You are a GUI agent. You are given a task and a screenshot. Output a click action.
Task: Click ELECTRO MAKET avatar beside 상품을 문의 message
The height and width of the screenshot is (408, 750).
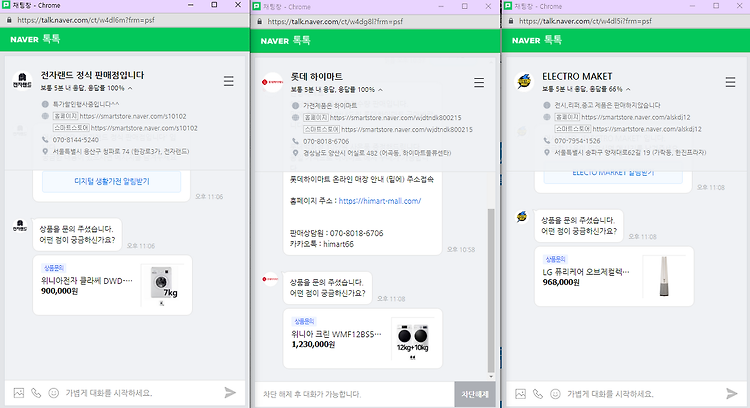coord(521,217)
